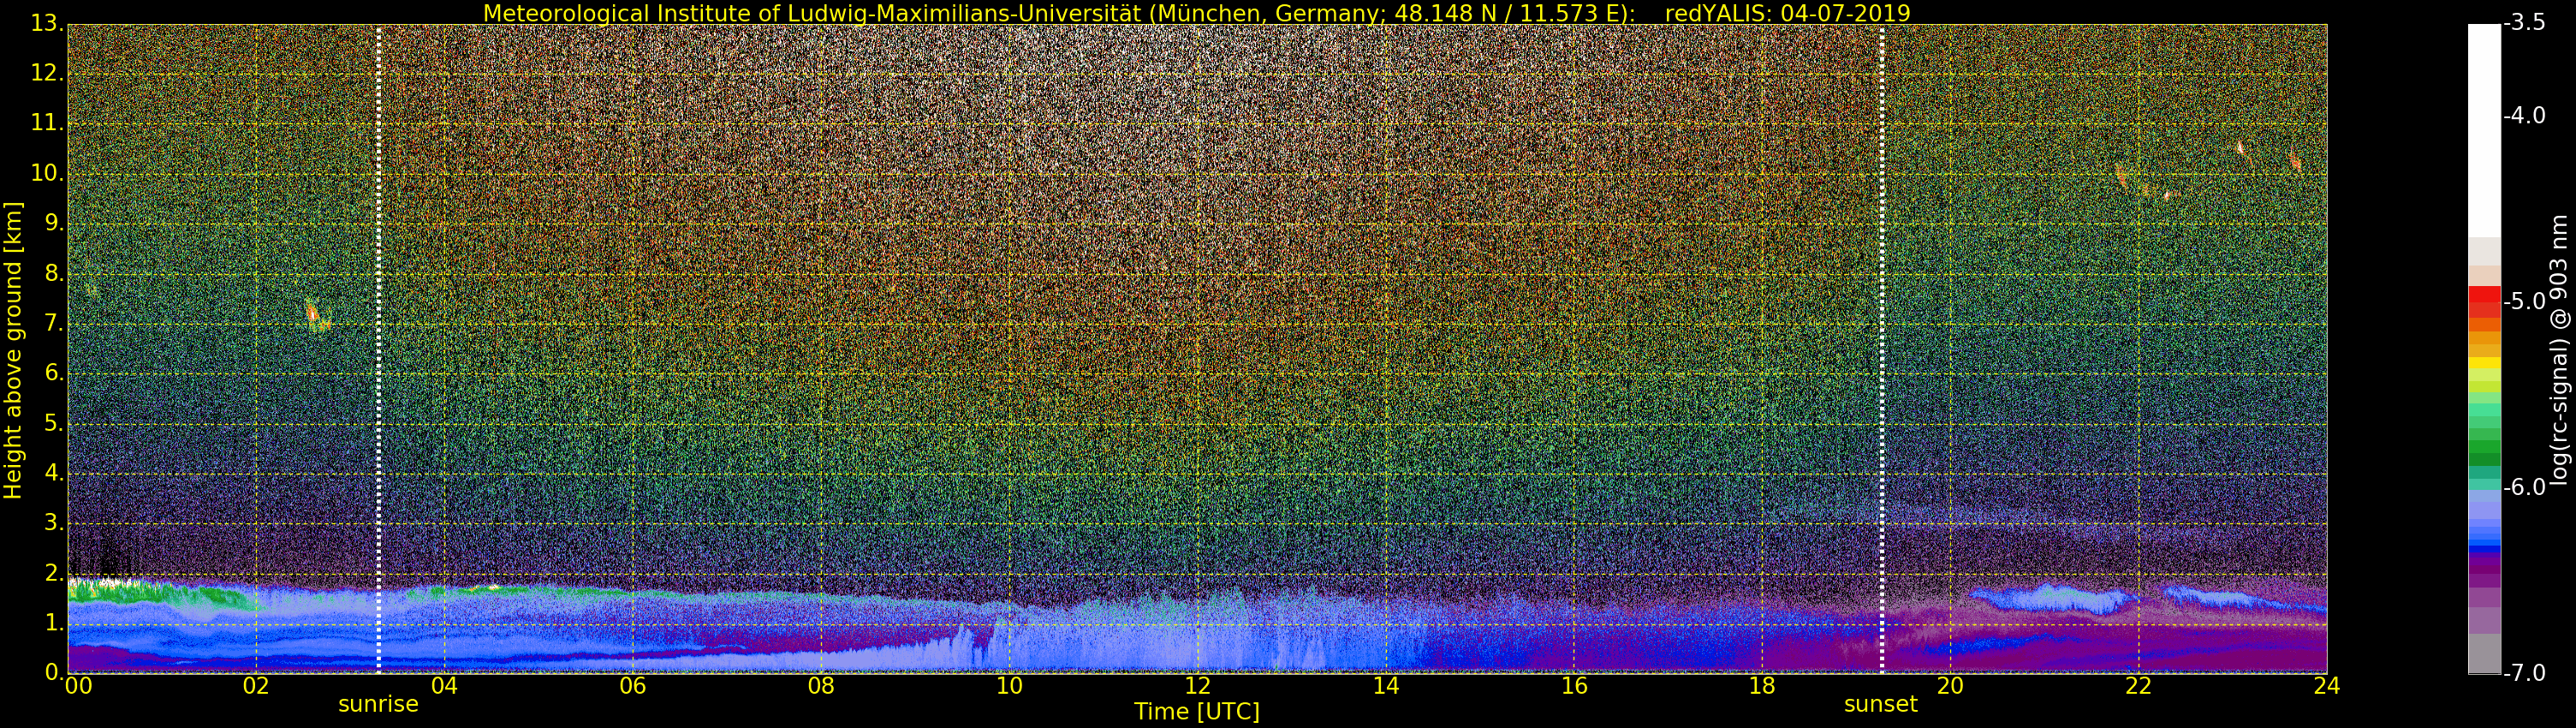Viewport: 2576px width, 728px height.
Task: Pick the green segment of the colorbar
Action: [2484, 445]
